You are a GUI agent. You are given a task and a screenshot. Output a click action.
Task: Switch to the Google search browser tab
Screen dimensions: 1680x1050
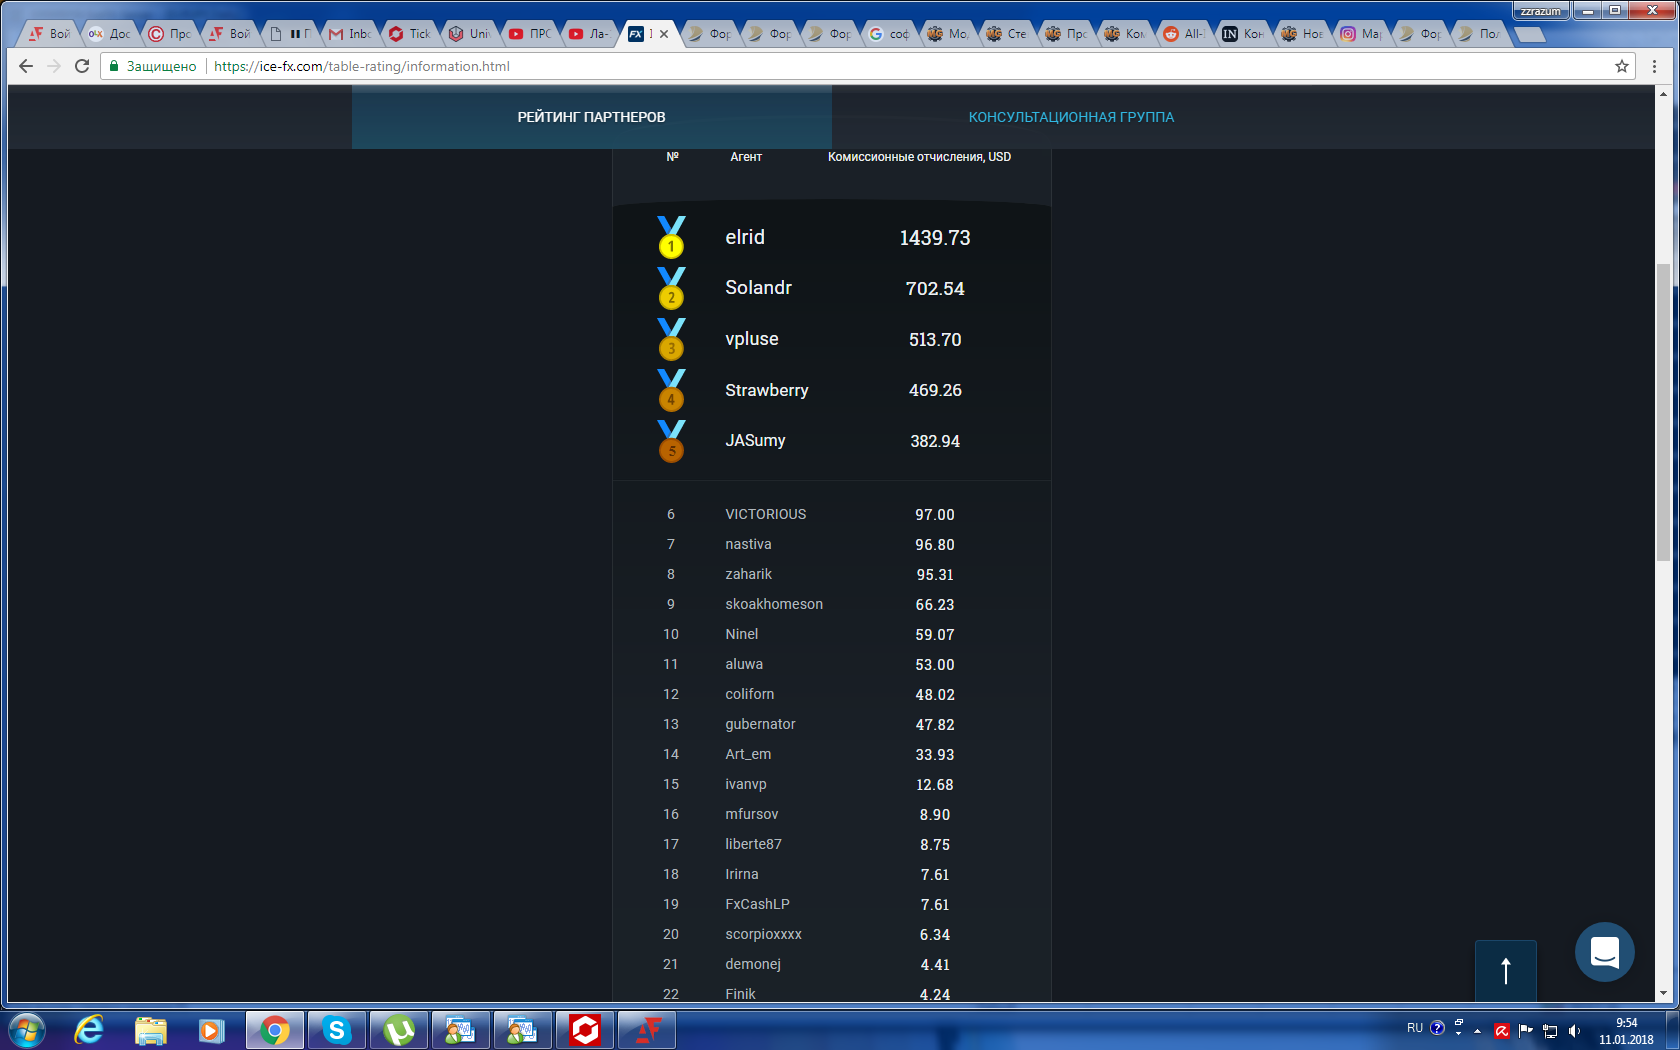click(890, 34)
